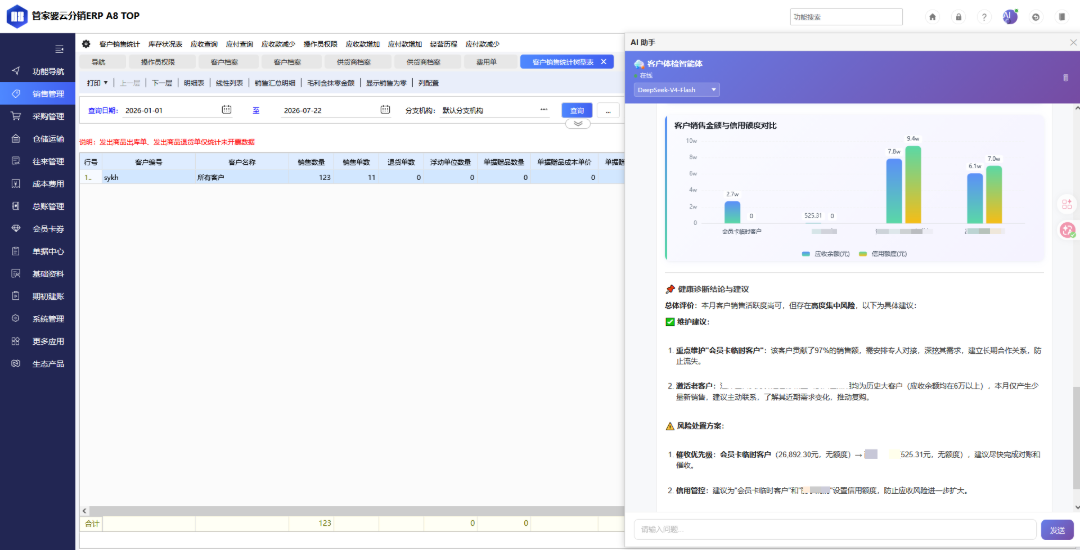The width and height of the screenshot is (1080, 550).
Task: Click the trash icon in AI assistant header
Action: [1066, 77]
